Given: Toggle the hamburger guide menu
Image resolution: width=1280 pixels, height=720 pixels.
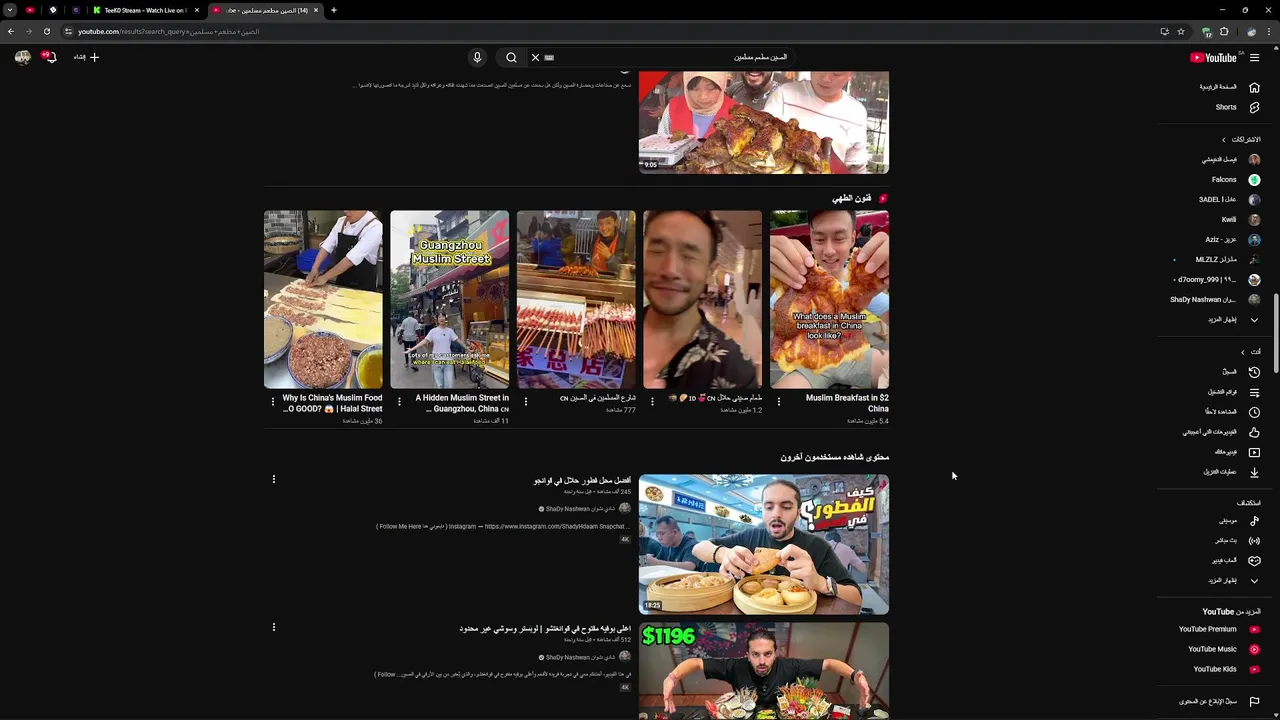Looking at the screenshot, I should tap(1254, 57).
